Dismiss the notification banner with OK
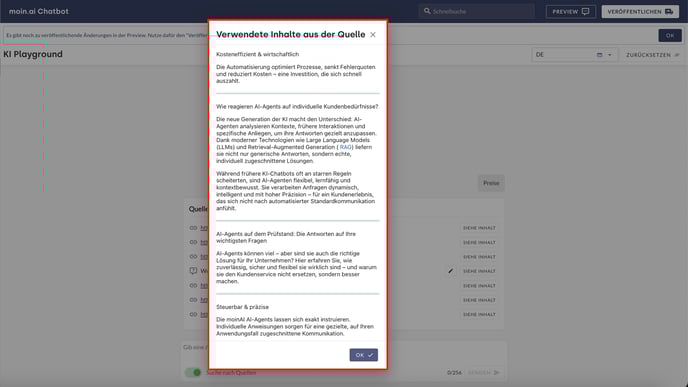Viewport: 688px width, 387px height. [670, 36]
